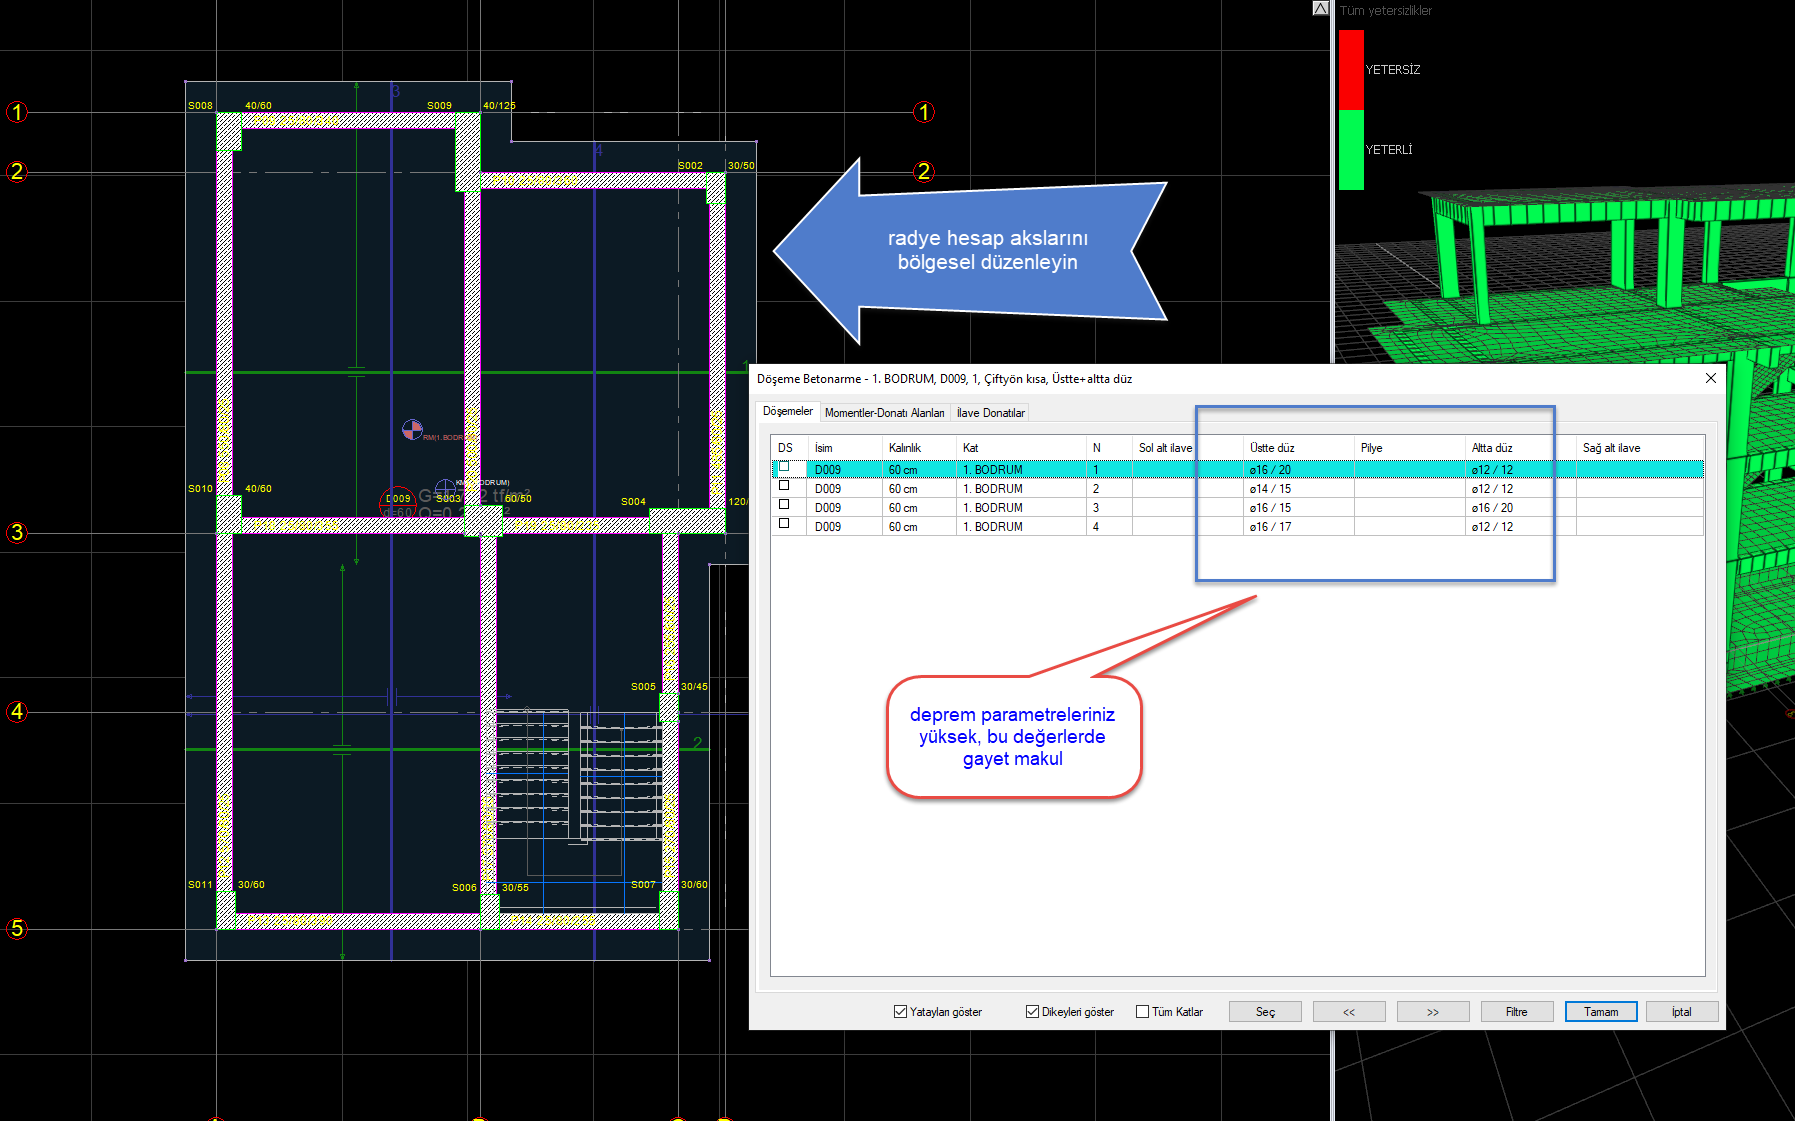Click the Üstte düz column header
This screenshot has height=1121, width=1795.
click(x=1299, y=448)
